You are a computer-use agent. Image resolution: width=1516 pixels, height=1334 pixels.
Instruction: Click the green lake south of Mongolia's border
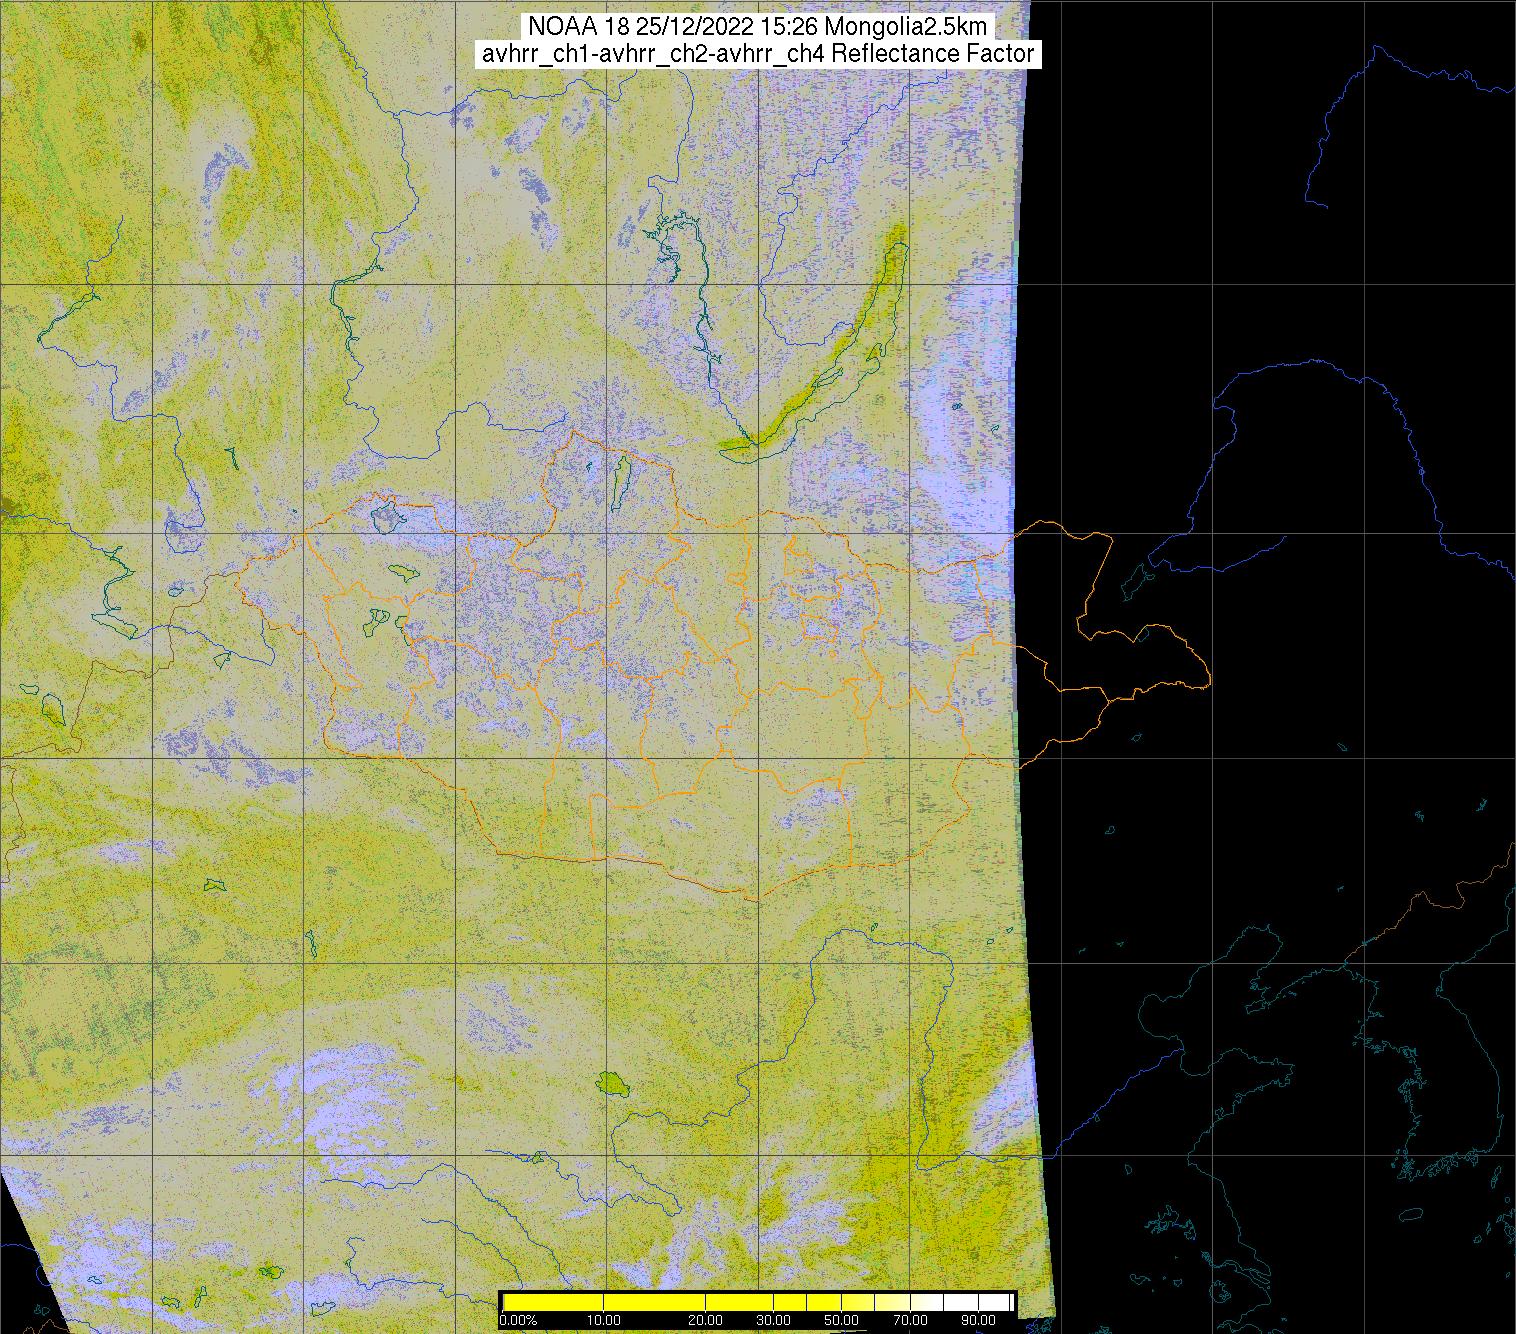[x=609, y=1082]
